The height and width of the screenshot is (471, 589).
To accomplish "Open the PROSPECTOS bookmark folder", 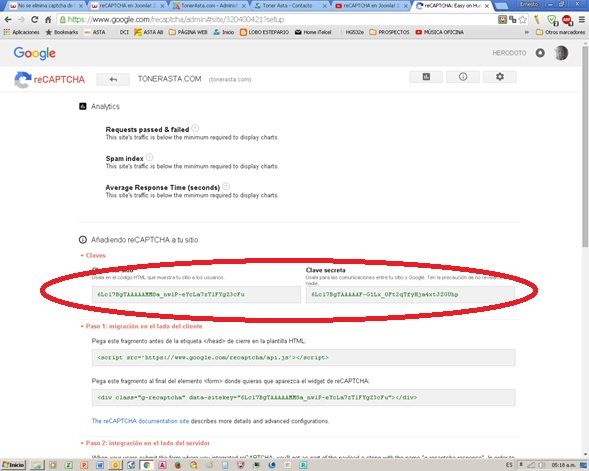I will click(390, 32).
